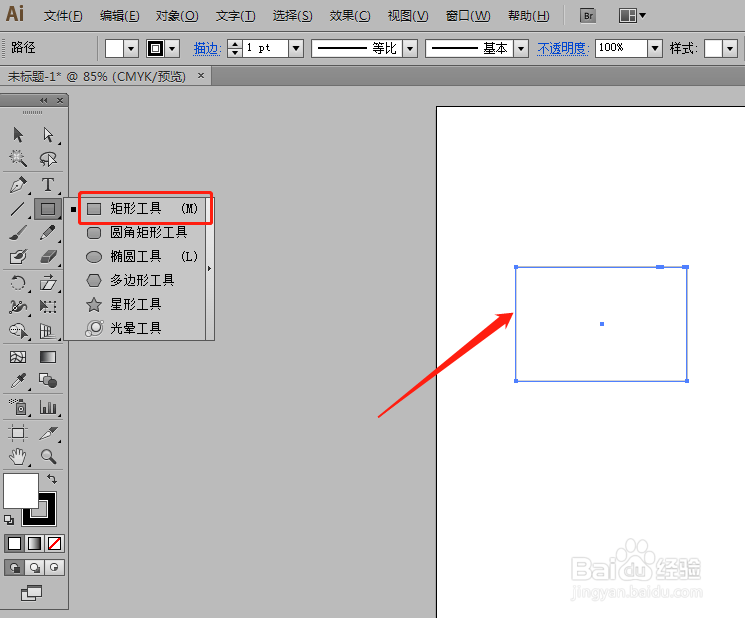The image size is (745, 618).
Task: Select the Line Segment tool
Action: (18, 209)
